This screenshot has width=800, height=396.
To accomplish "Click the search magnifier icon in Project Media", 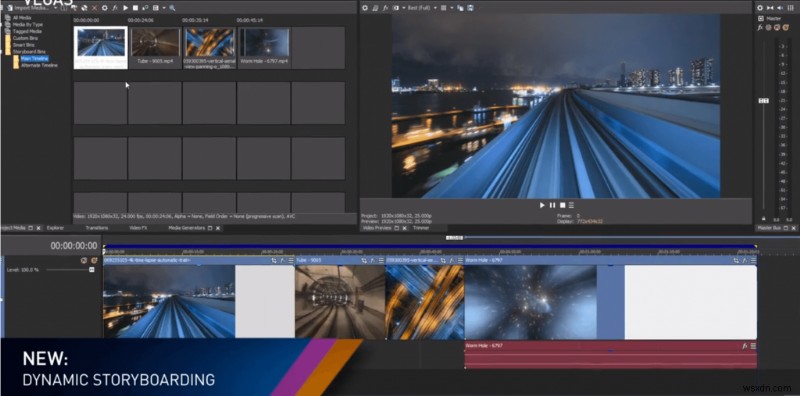I will (x=172, y=8).
